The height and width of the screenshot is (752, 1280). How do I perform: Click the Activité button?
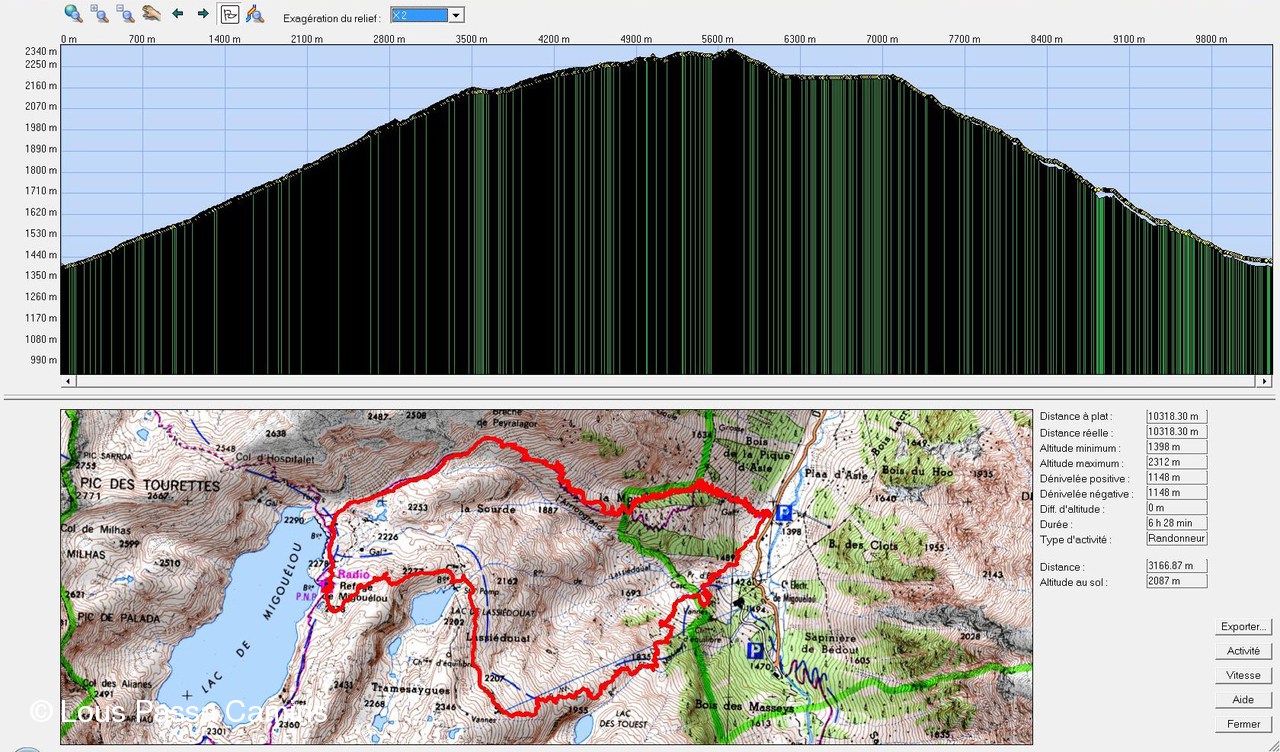pyautogui.click(x=1243, y=651)
